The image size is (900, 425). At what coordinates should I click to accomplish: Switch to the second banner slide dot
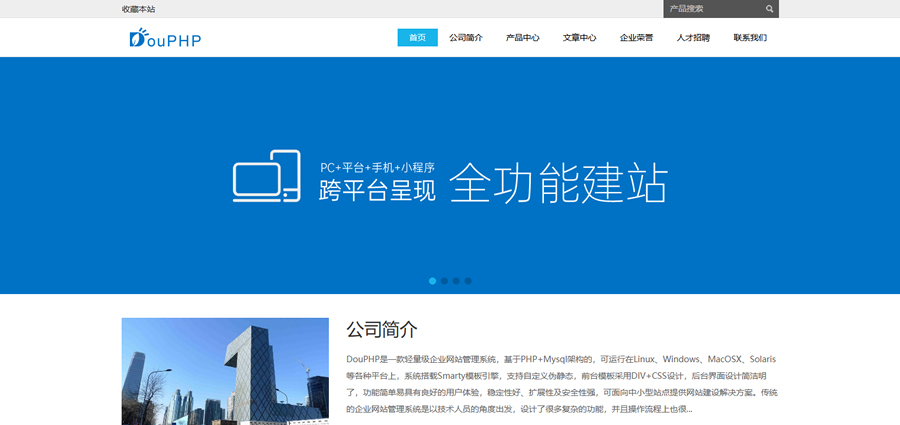point(444,281)
